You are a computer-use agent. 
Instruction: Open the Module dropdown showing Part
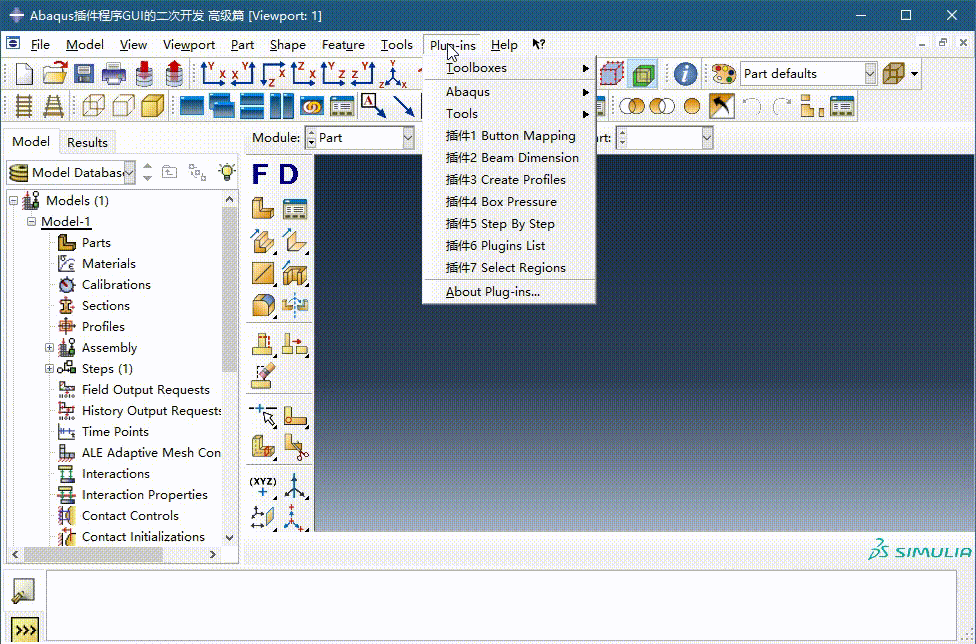[x=407, y=138]
